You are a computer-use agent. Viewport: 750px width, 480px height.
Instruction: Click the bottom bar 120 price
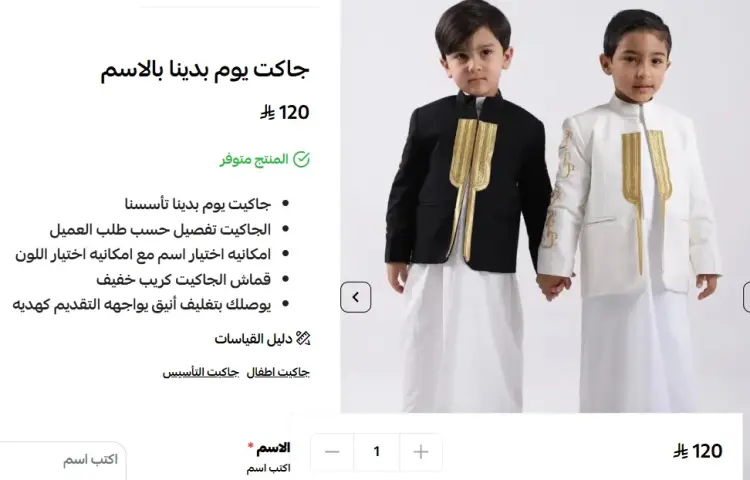pos(707,451)
